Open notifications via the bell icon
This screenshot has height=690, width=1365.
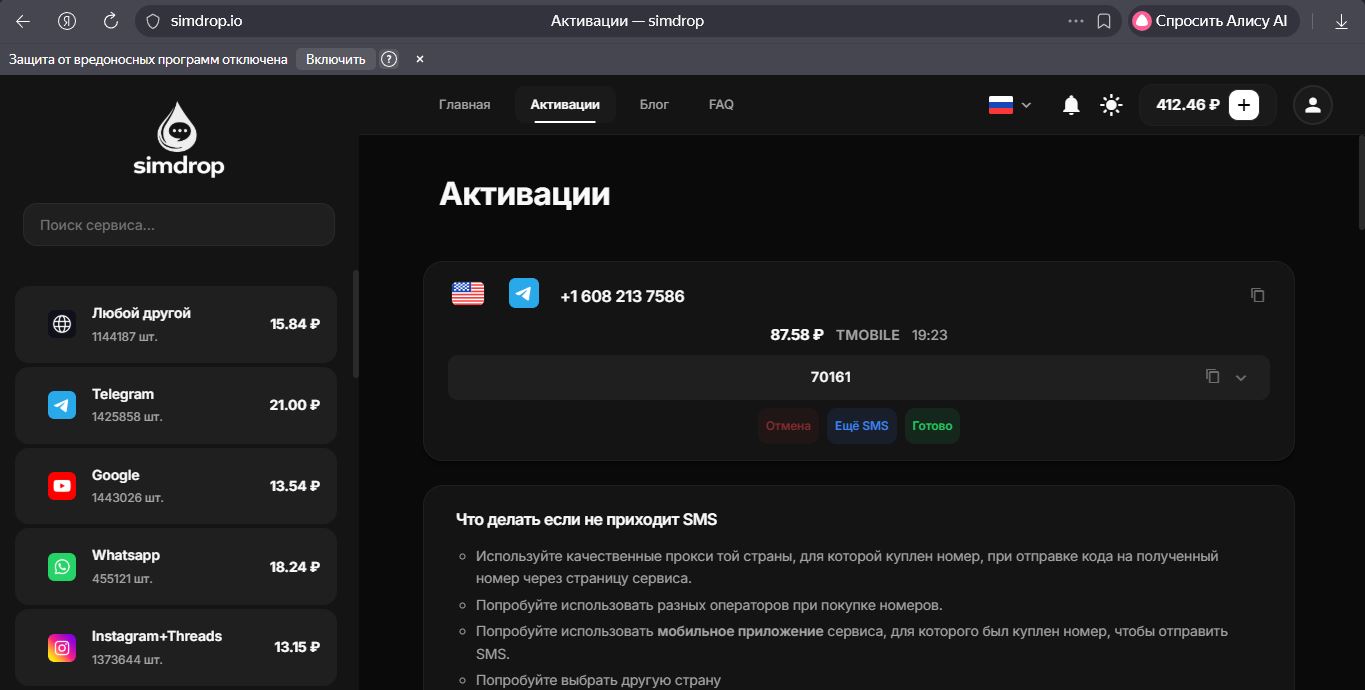1070,104
